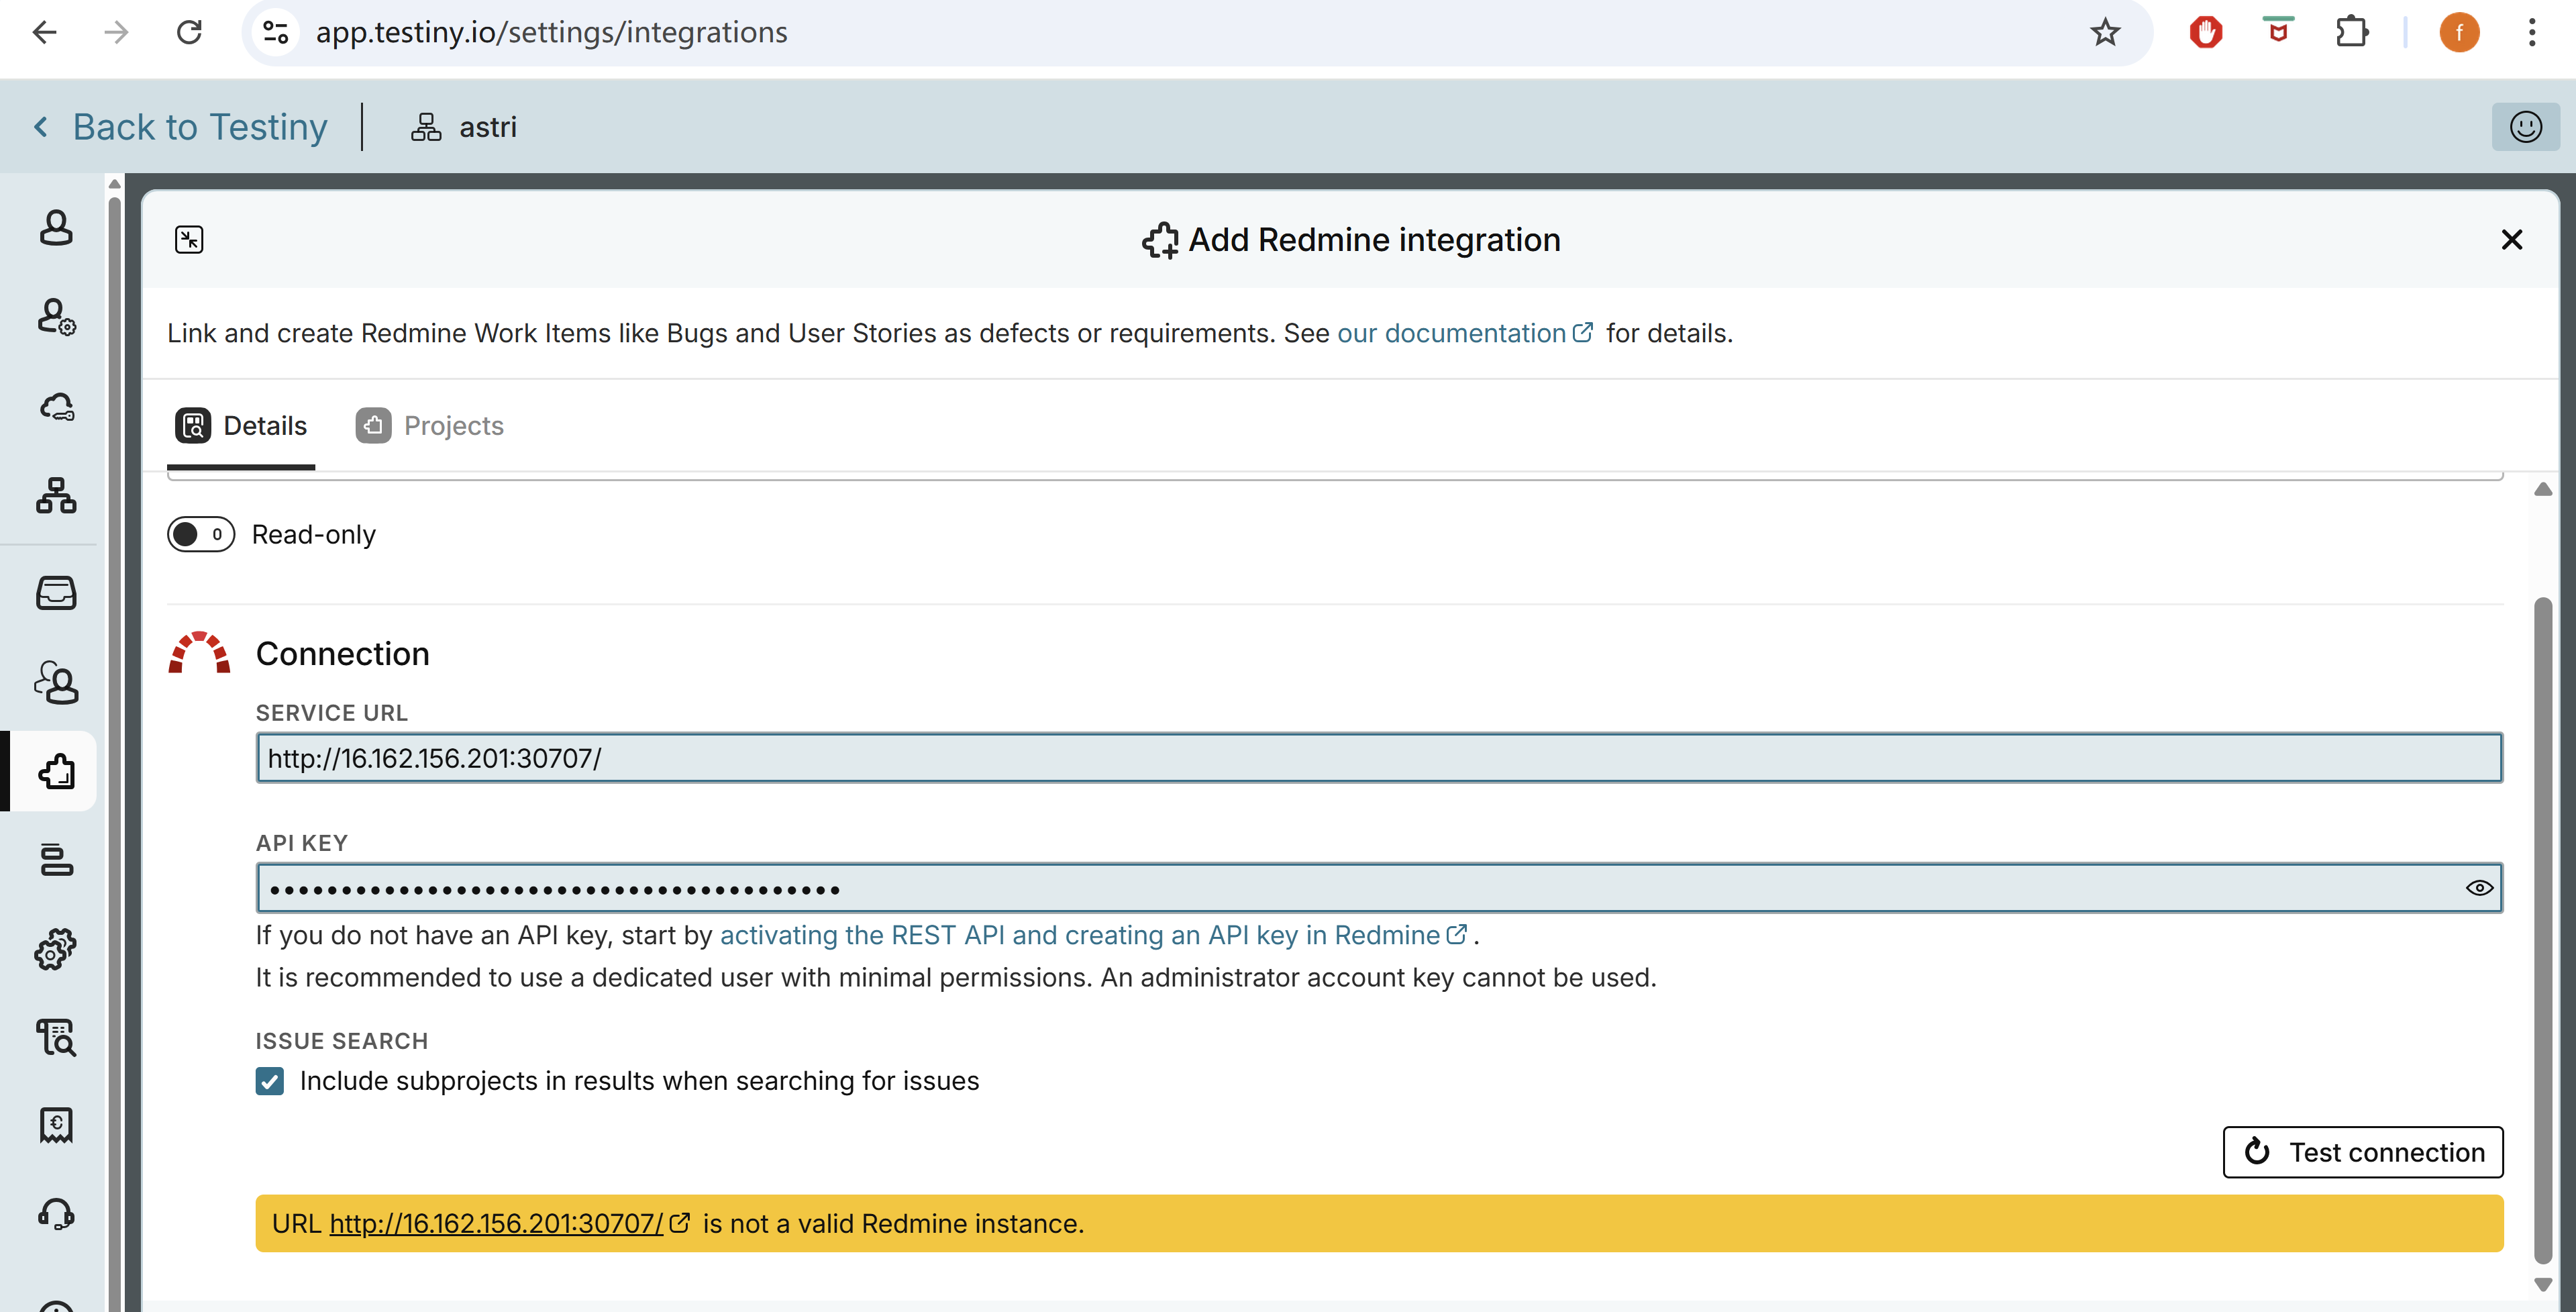Toggle the Read-only switch
2576x1312 pixels.
[x=201, y=534]
